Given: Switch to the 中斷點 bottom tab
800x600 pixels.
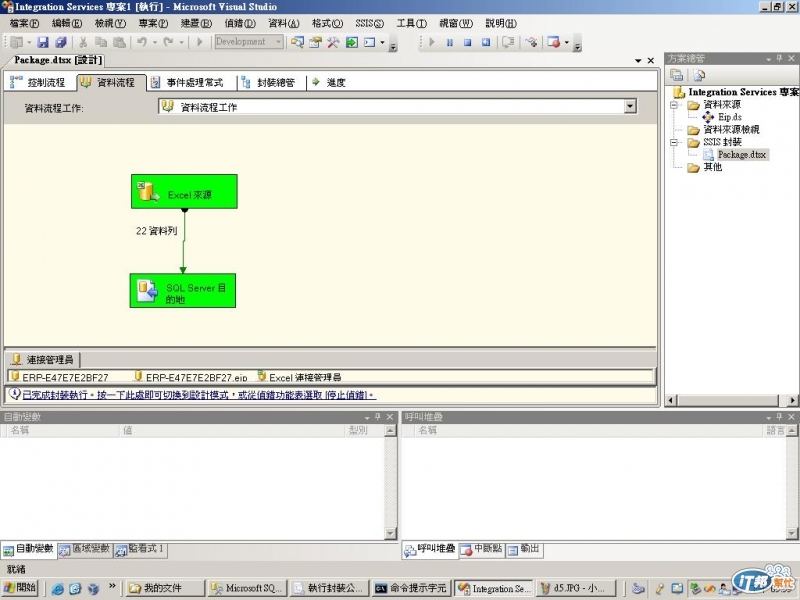Looking at the screenshot, I should tap(481, 549).
